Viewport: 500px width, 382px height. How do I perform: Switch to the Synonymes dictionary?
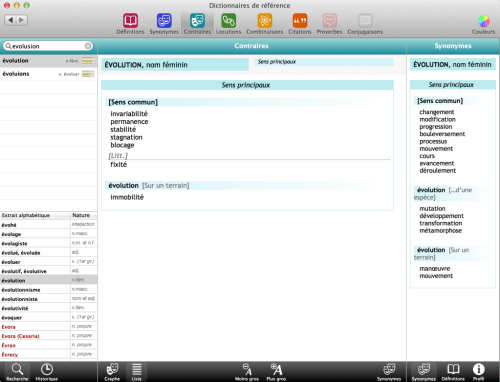(164, 24)
